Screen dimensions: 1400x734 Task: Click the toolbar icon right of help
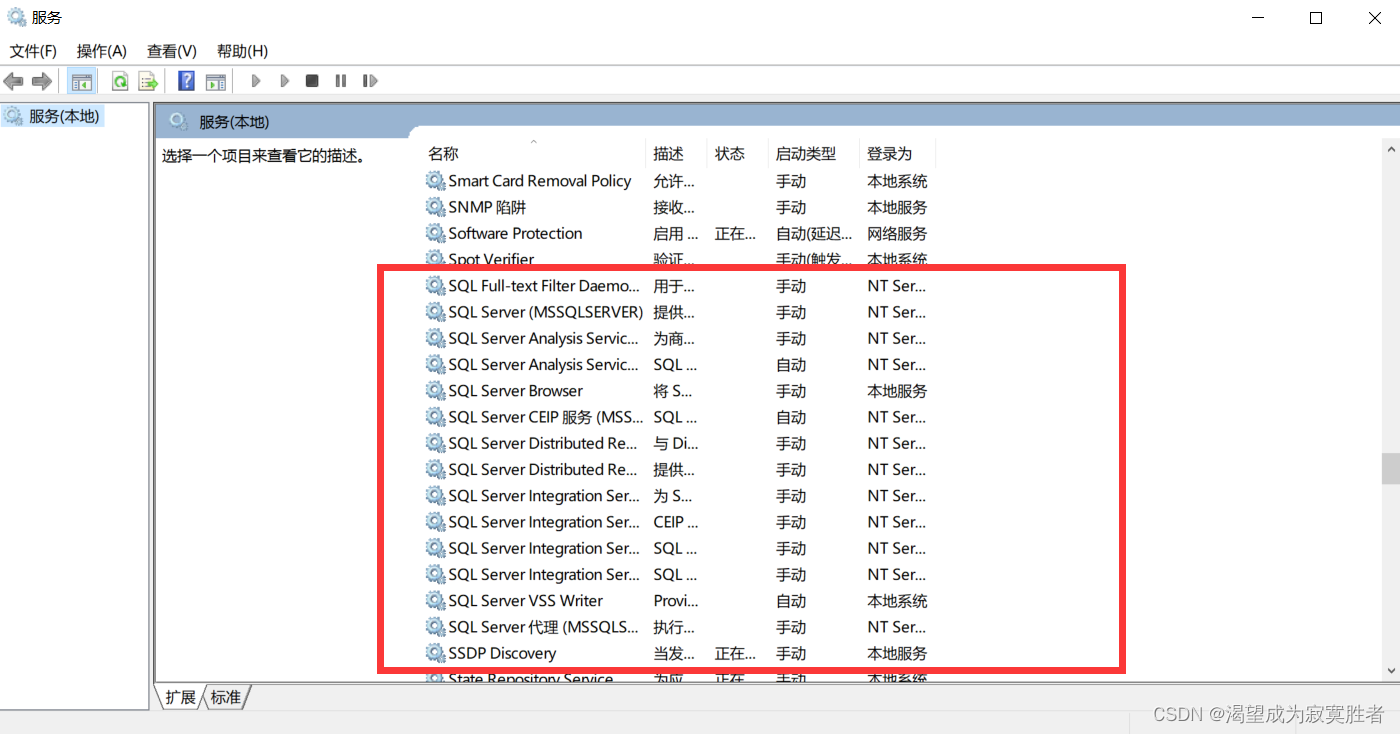pyautogui.click(x=215, y=81)
